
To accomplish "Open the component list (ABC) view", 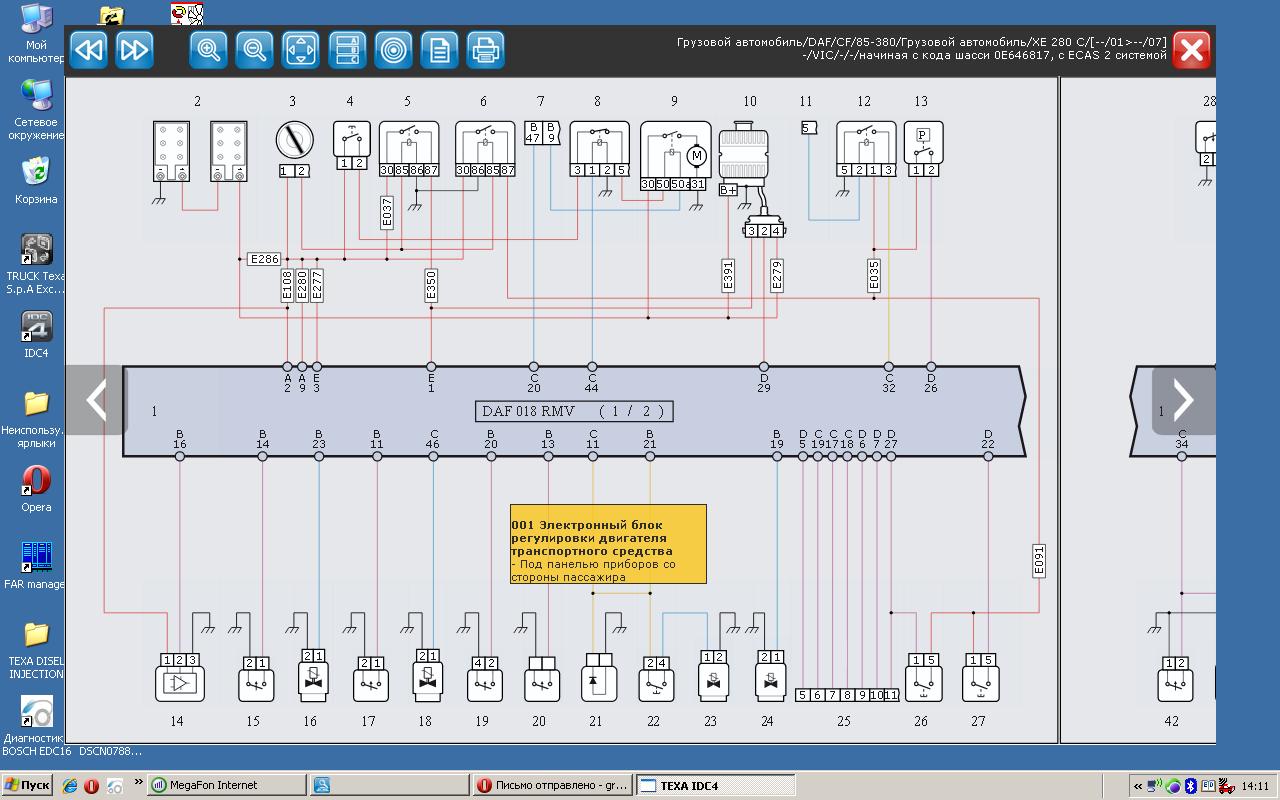I will pyautogui.click(x=347, y=50).
